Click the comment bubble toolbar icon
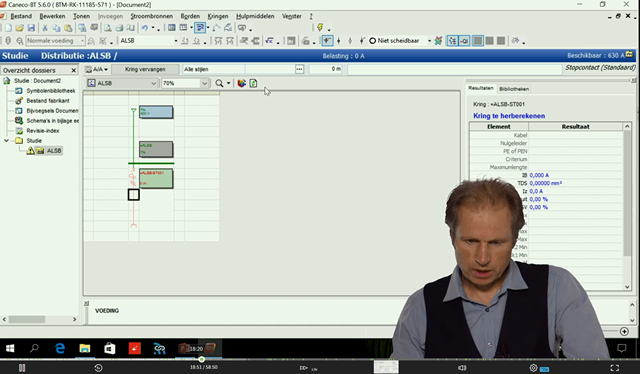 point(242,28)
